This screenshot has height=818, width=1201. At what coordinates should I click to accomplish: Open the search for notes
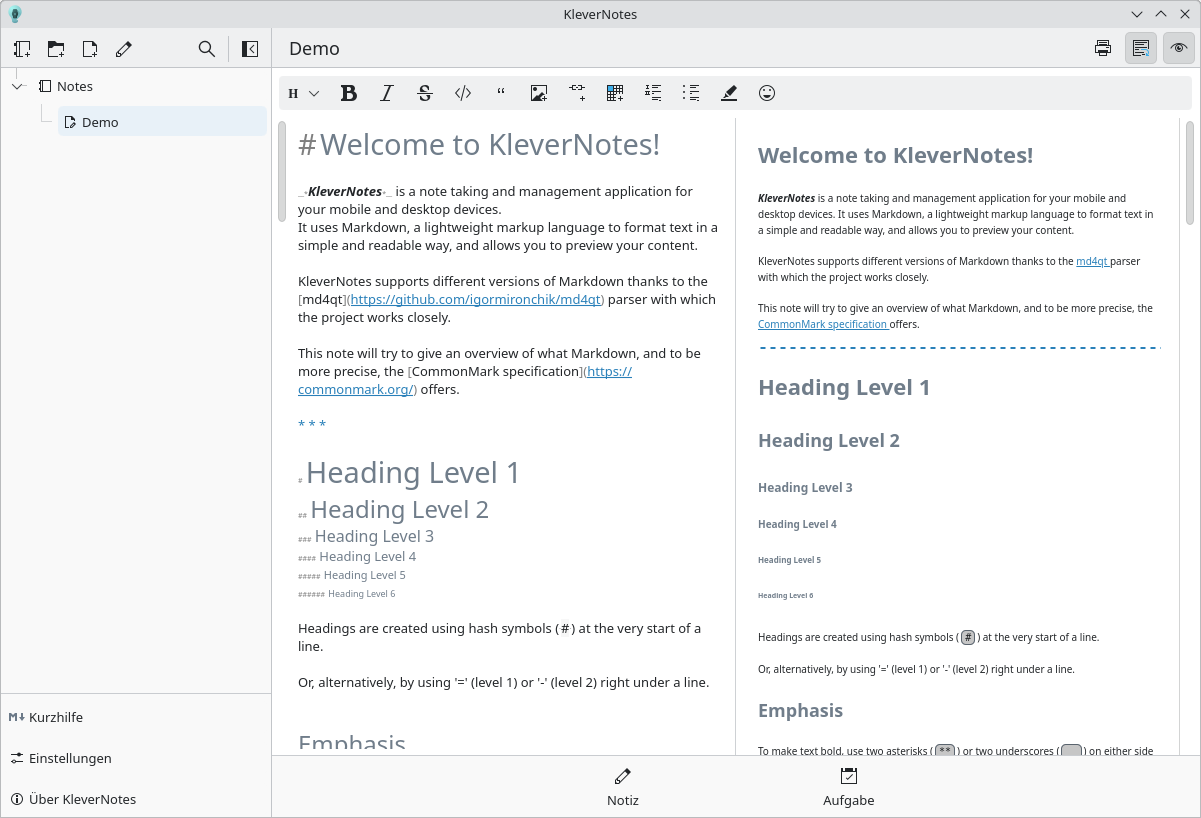206,48
